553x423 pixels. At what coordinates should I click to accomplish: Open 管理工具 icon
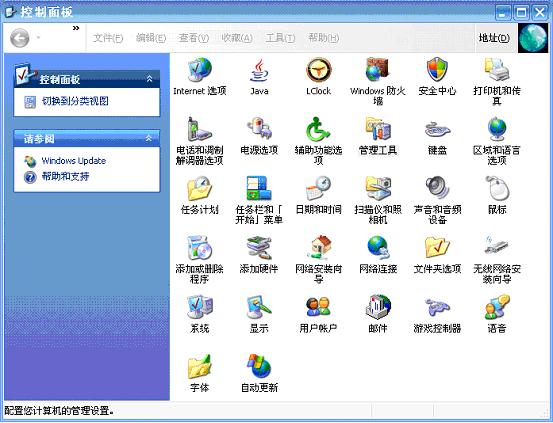point(378,129)
